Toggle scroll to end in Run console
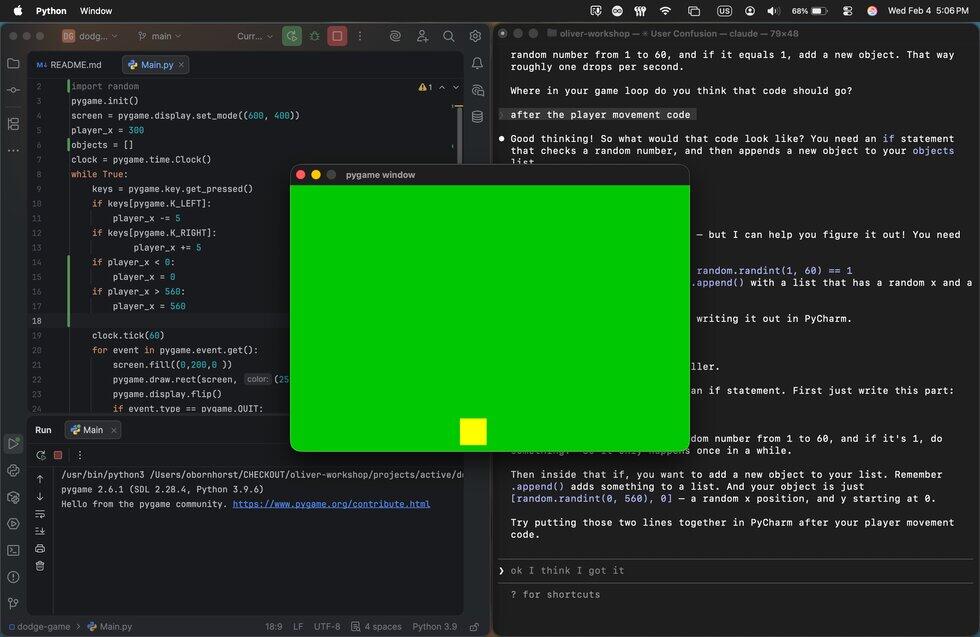980x637 pixels. (40, 530)
